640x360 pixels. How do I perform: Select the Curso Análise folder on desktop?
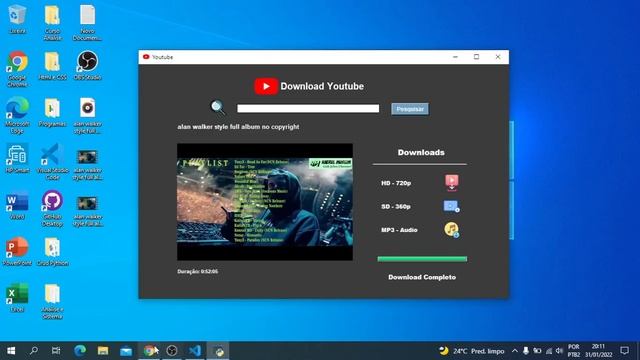click(x=52, y=22)
